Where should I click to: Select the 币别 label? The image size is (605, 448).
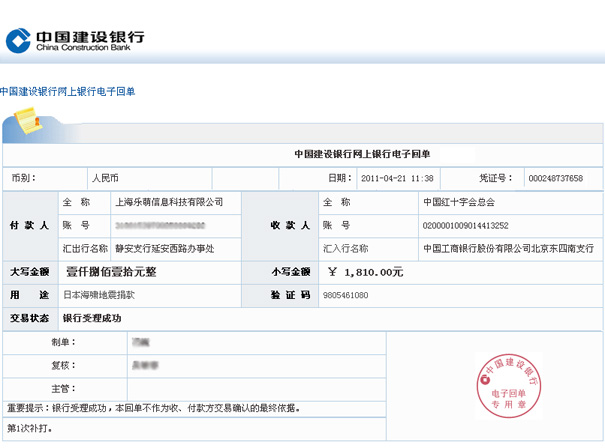point(24,178)
